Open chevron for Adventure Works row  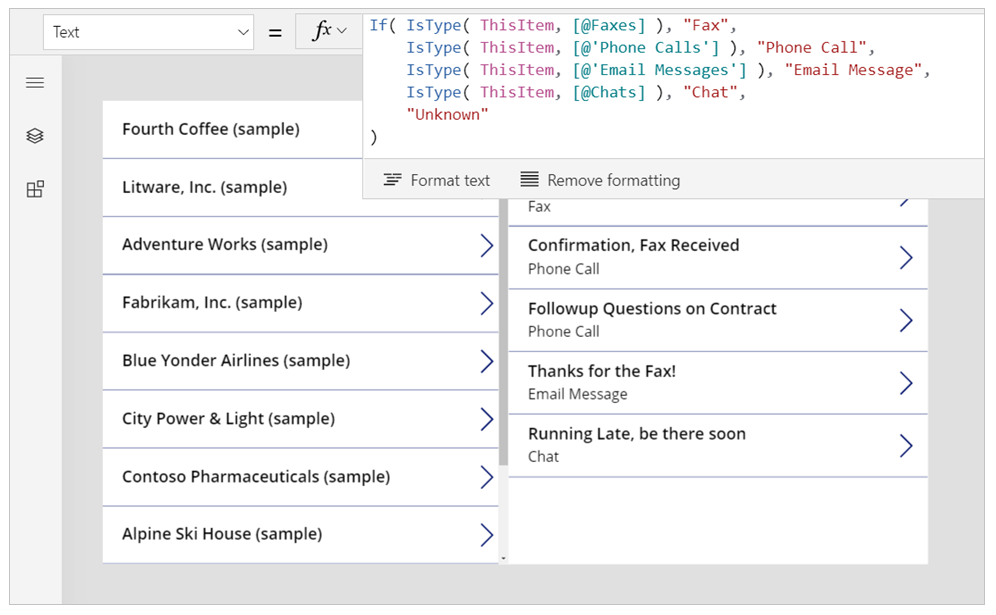point(487,245)
